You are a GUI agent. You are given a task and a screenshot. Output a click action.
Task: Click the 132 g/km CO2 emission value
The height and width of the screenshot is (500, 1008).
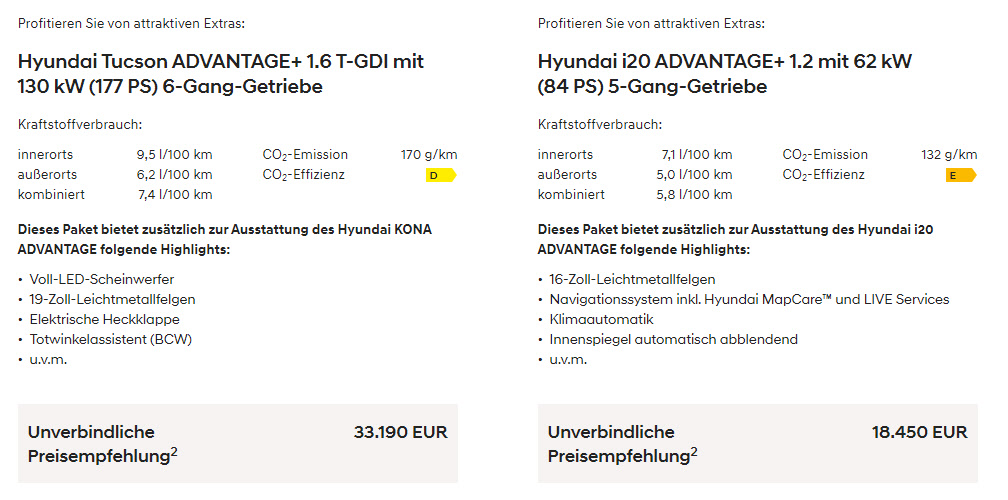pyautogui.click(x=949, y=155)
